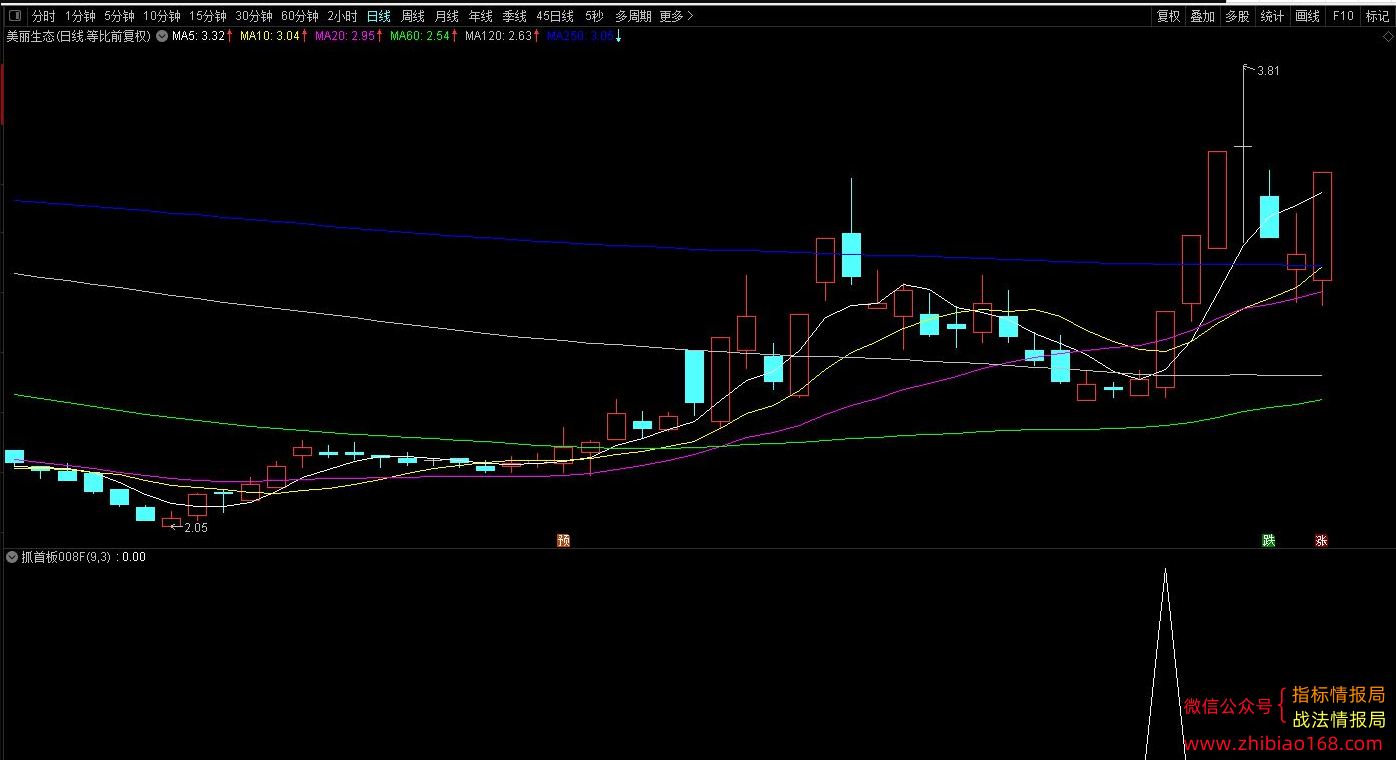Screen dimensions: 1396x760
Task: Click the 统计 statistics button
Action: 1272,16
